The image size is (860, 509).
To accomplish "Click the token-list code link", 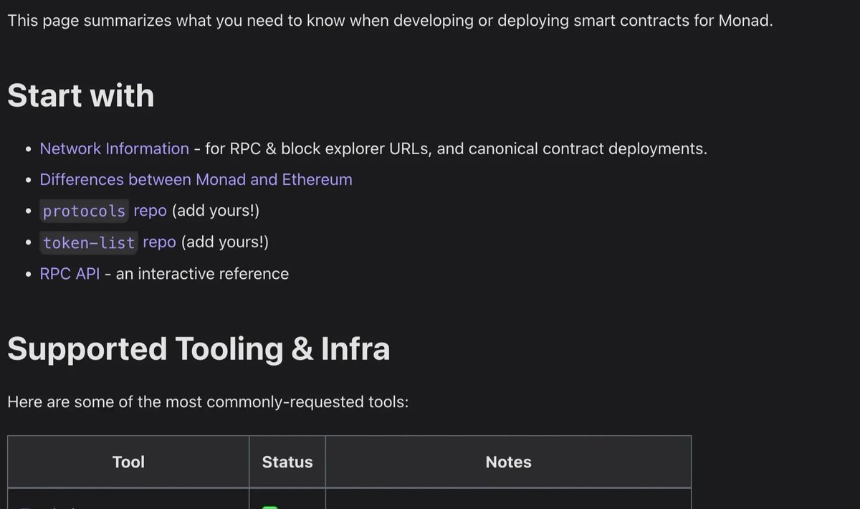I will 88,242.
